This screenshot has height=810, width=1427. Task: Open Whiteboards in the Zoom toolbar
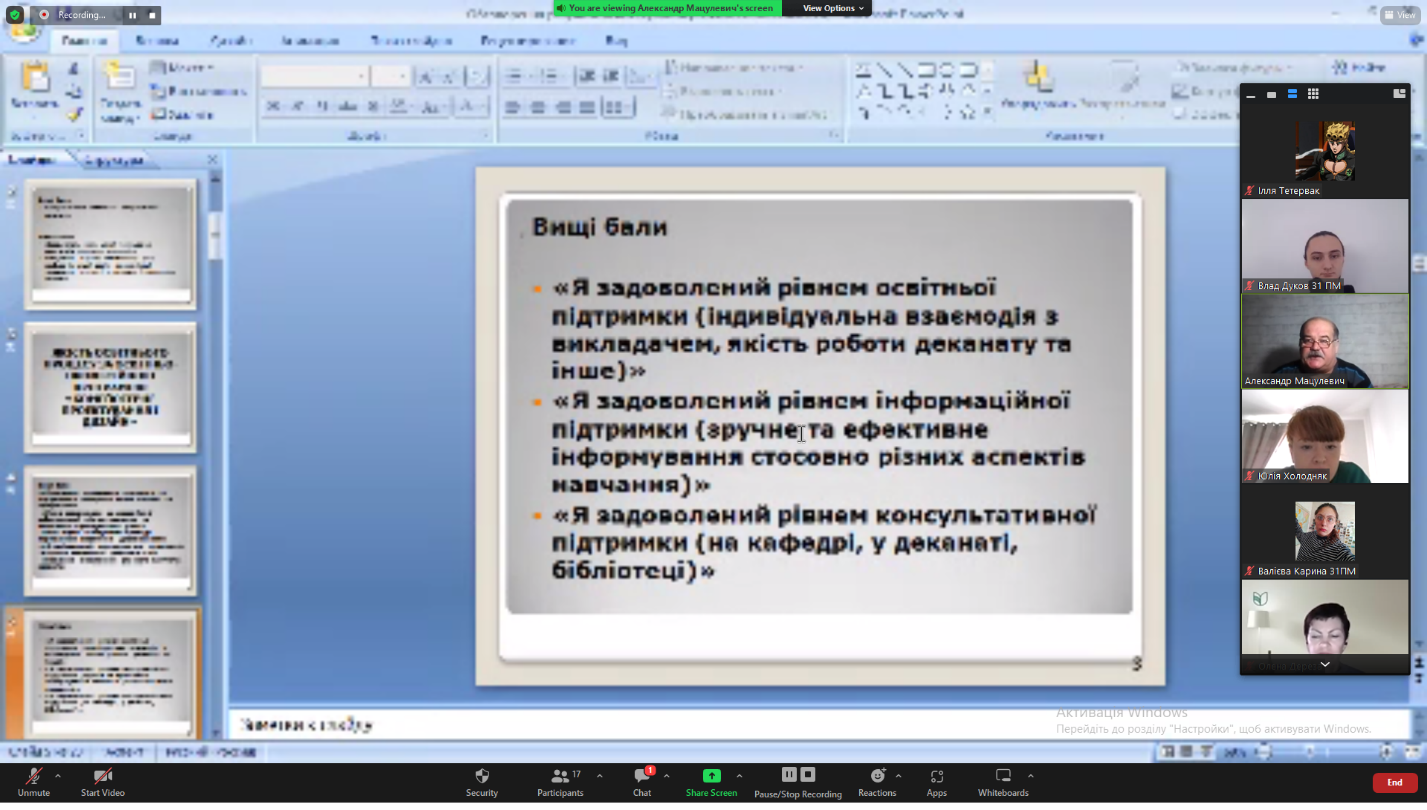click(x=1003, y=782)
